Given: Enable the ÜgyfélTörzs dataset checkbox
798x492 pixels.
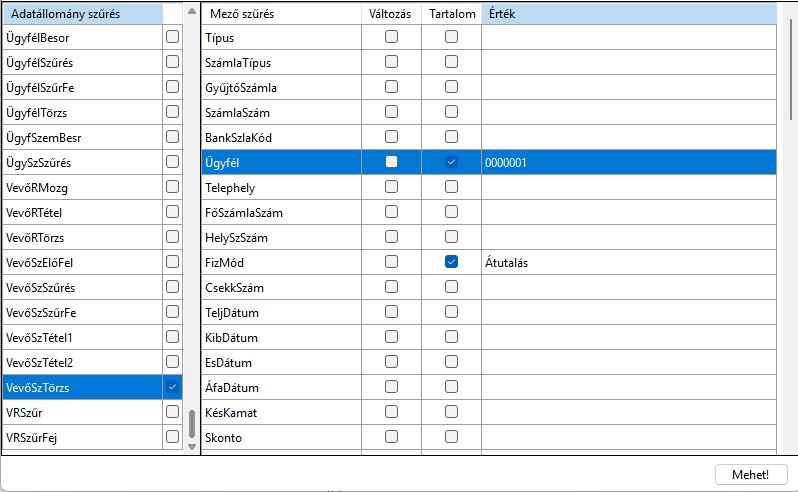Looking at the screenshot, I should pyautogui.click(x=172, y=112).
